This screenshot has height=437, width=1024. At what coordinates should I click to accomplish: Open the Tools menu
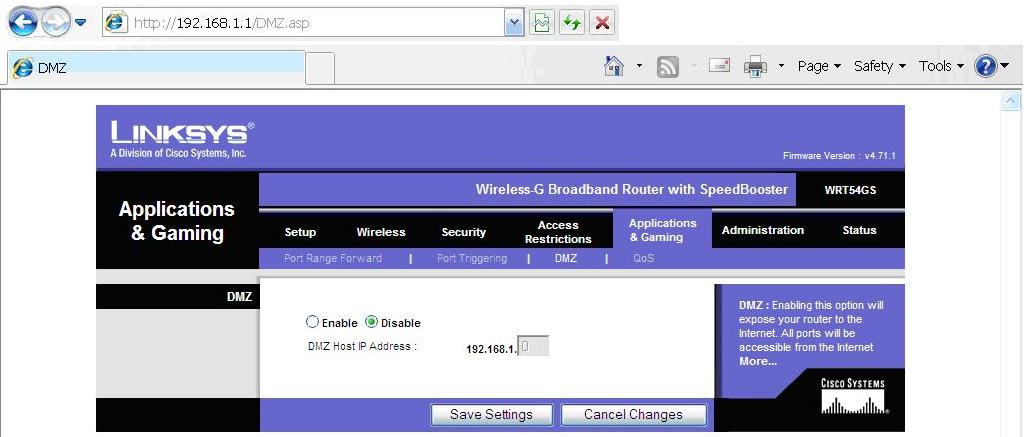941,66
